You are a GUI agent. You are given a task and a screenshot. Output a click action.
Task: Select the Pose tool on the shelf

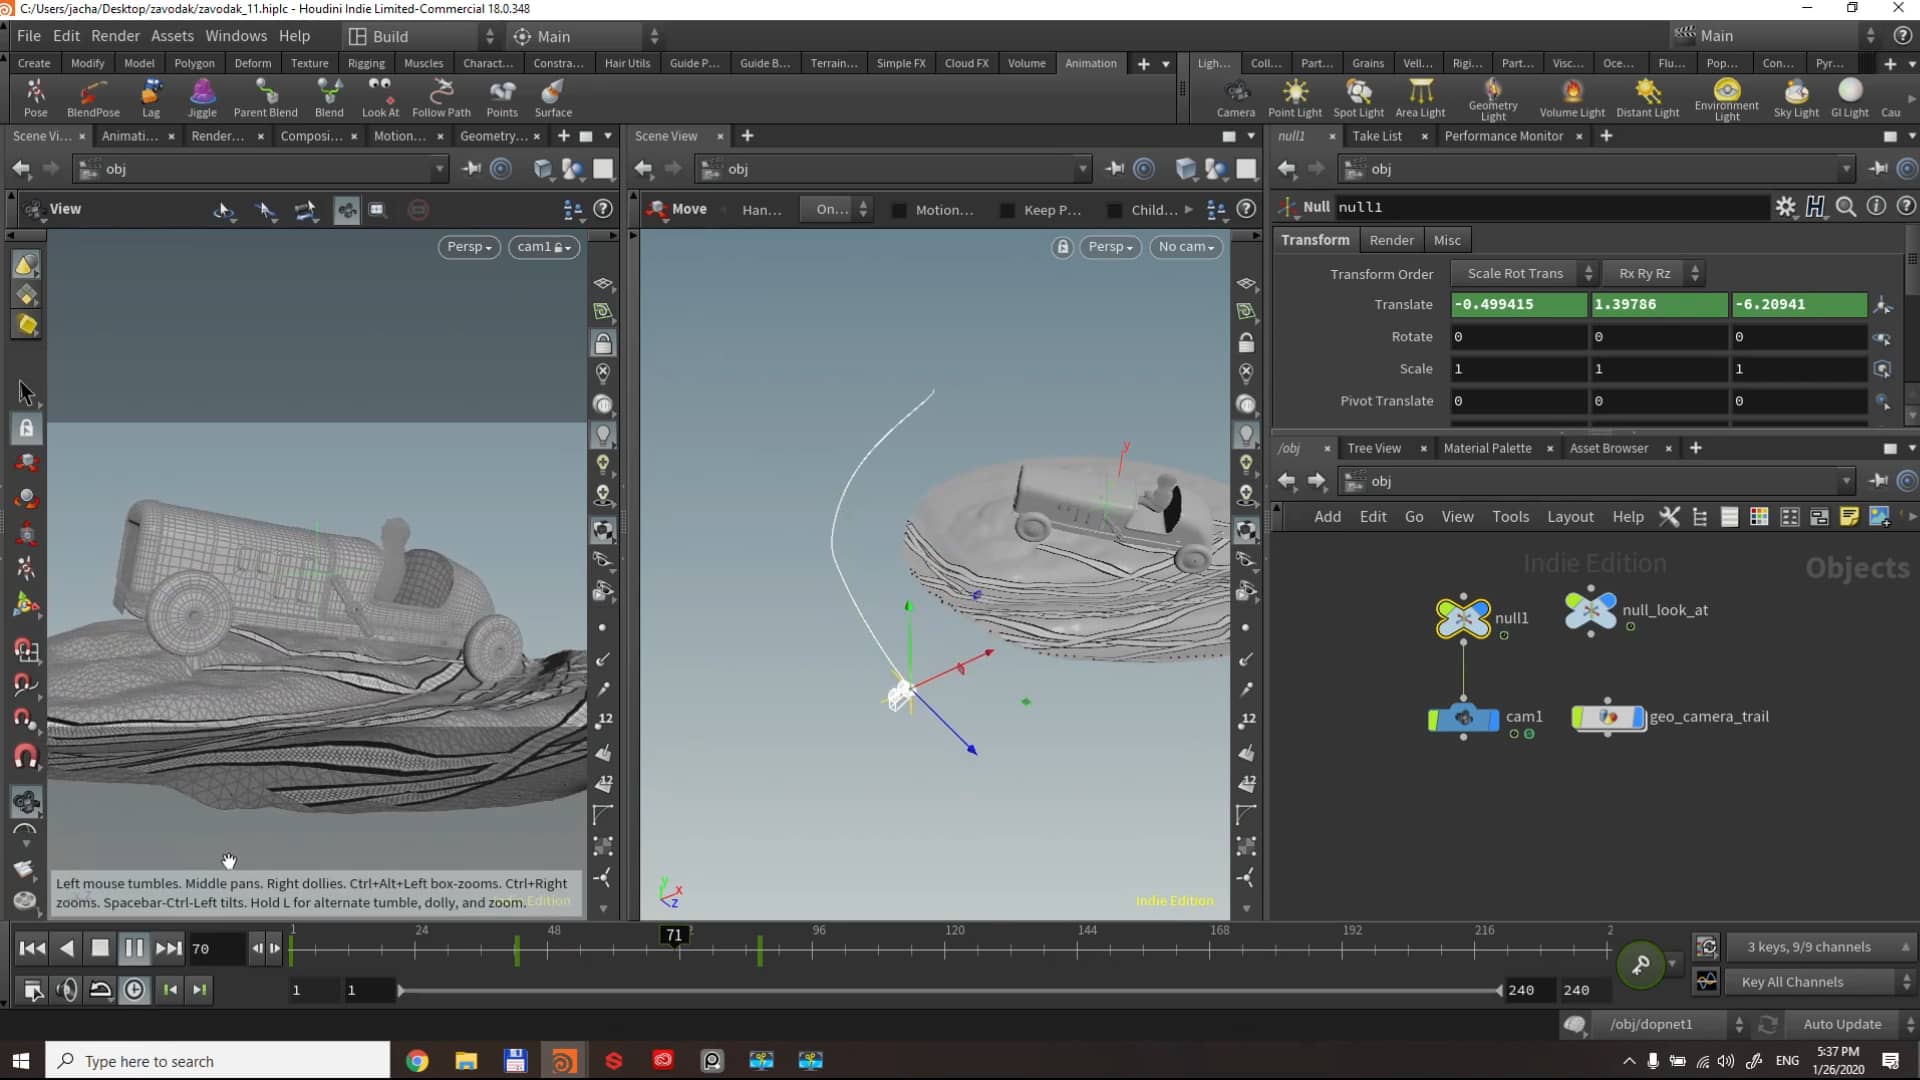(36, 97)
